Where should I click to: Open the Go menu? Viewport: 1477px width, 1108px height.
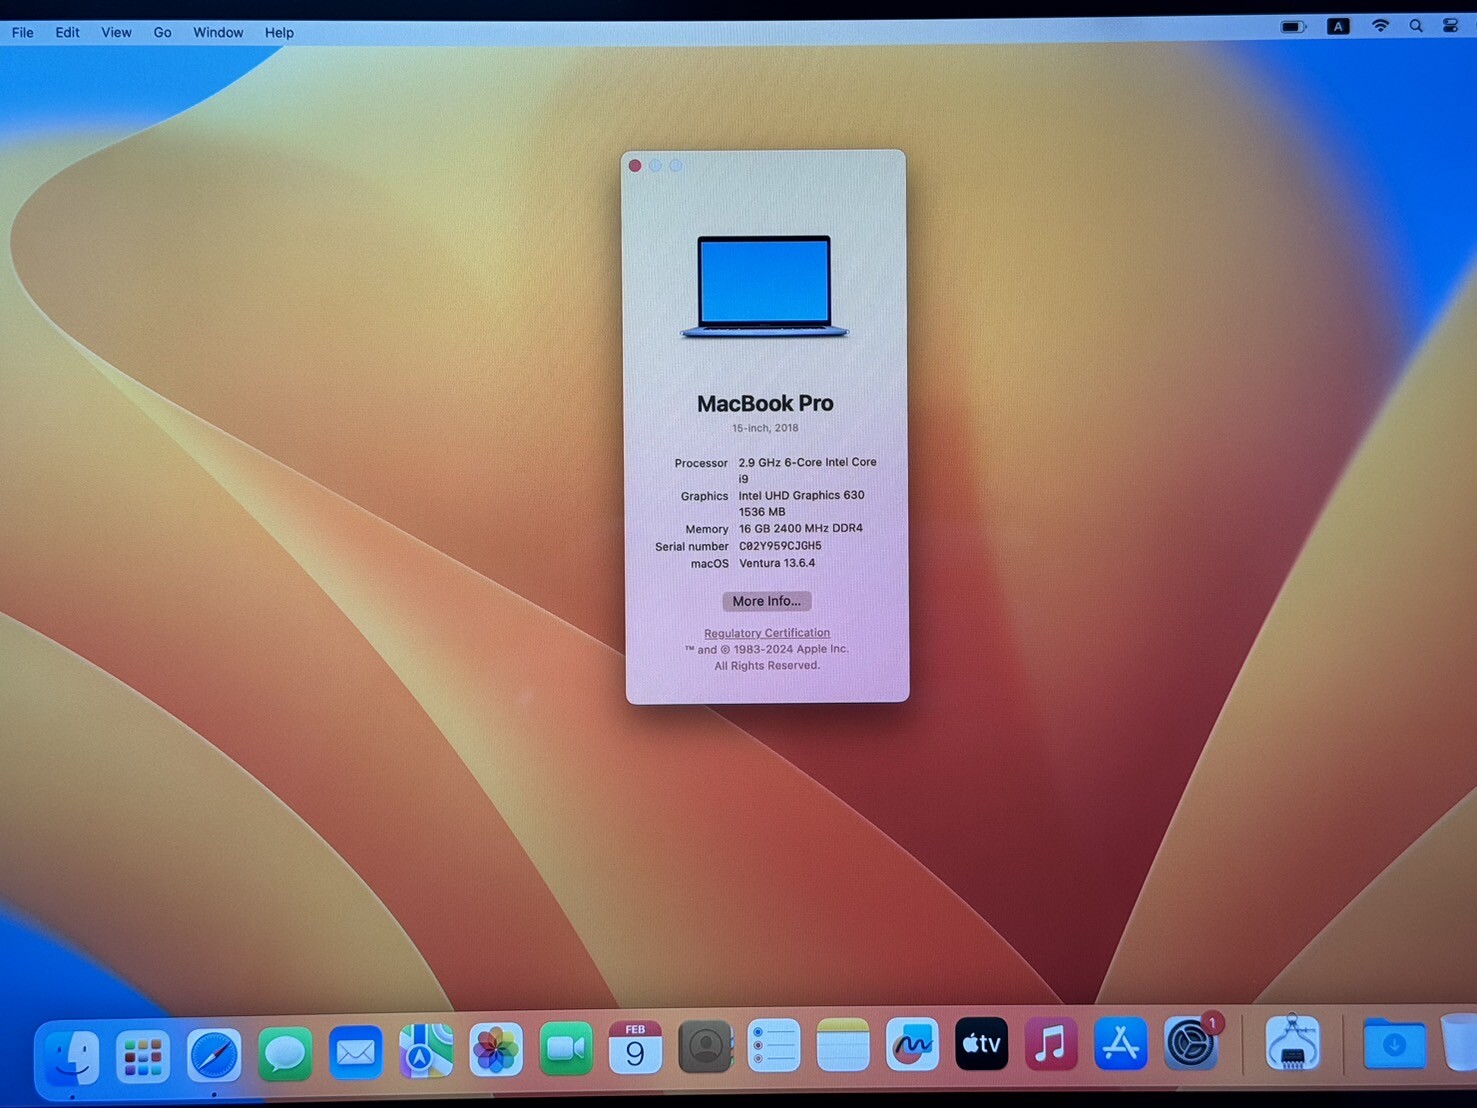coord(162,33)
